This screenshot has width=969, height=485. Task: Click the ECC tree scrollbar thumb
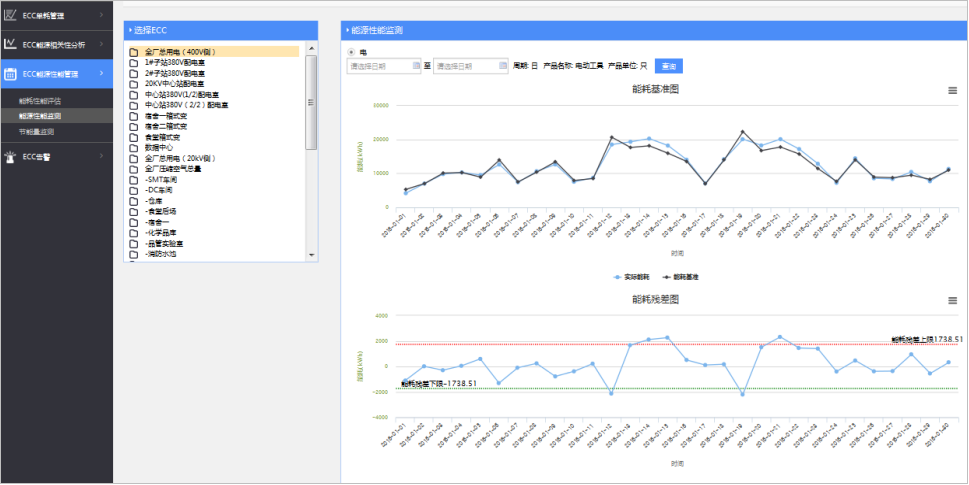[x=311, y=103]
